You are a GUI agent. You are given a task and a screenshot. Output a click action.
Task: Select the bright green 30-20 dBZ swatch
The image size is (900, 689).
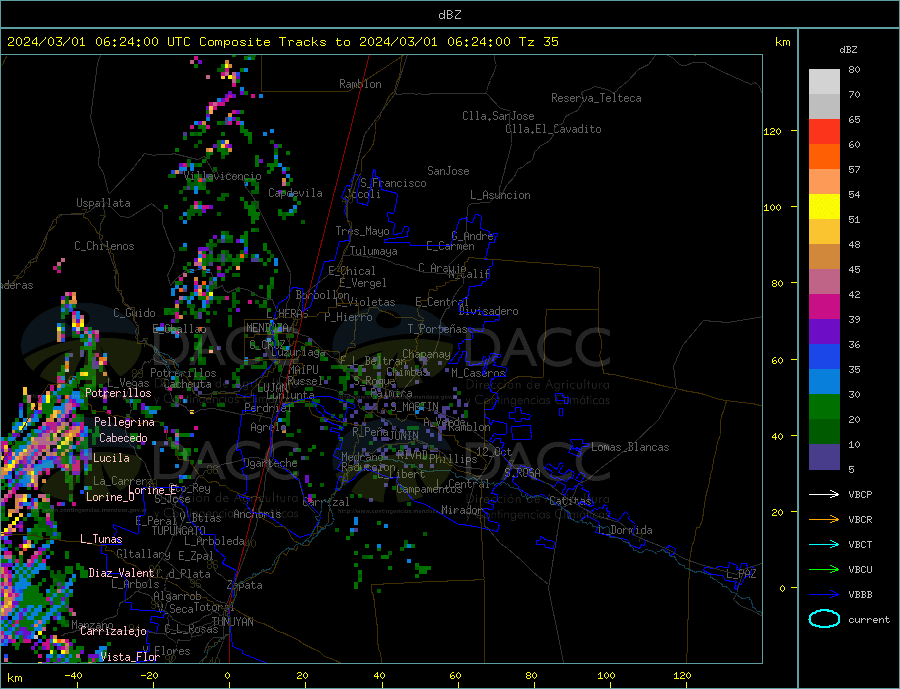pos(824,407)
